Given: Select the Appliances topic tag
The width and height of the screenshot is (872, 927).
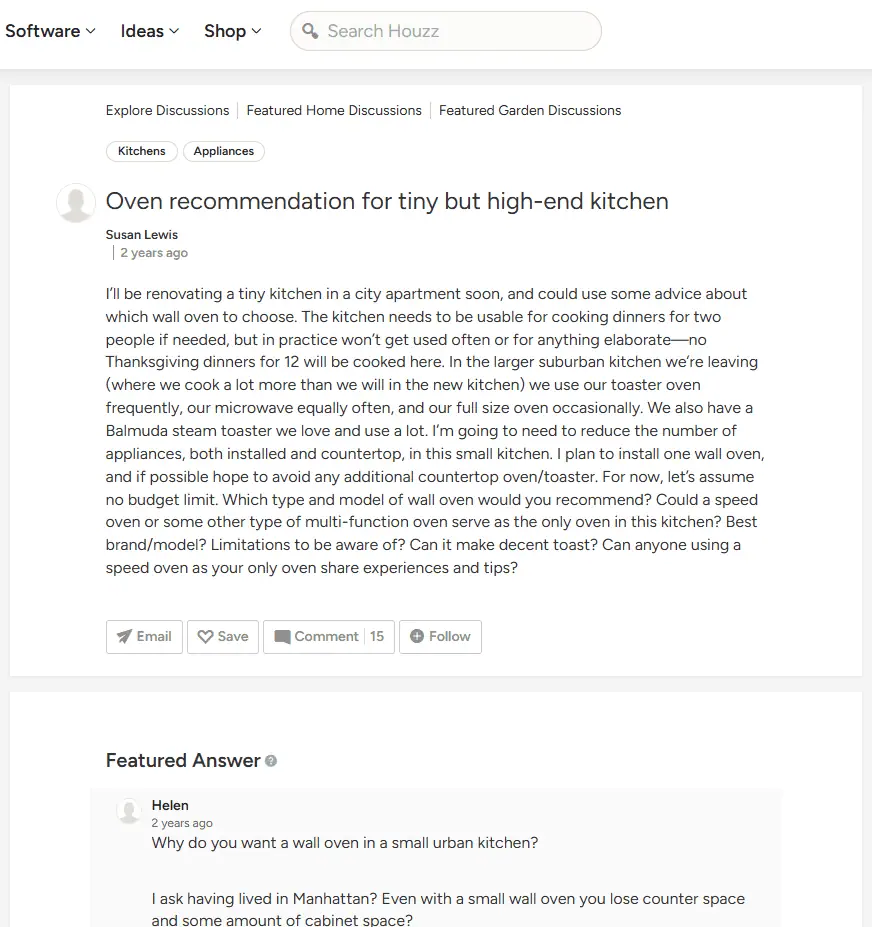Looking at the screenshot, I should click(224, 151).
